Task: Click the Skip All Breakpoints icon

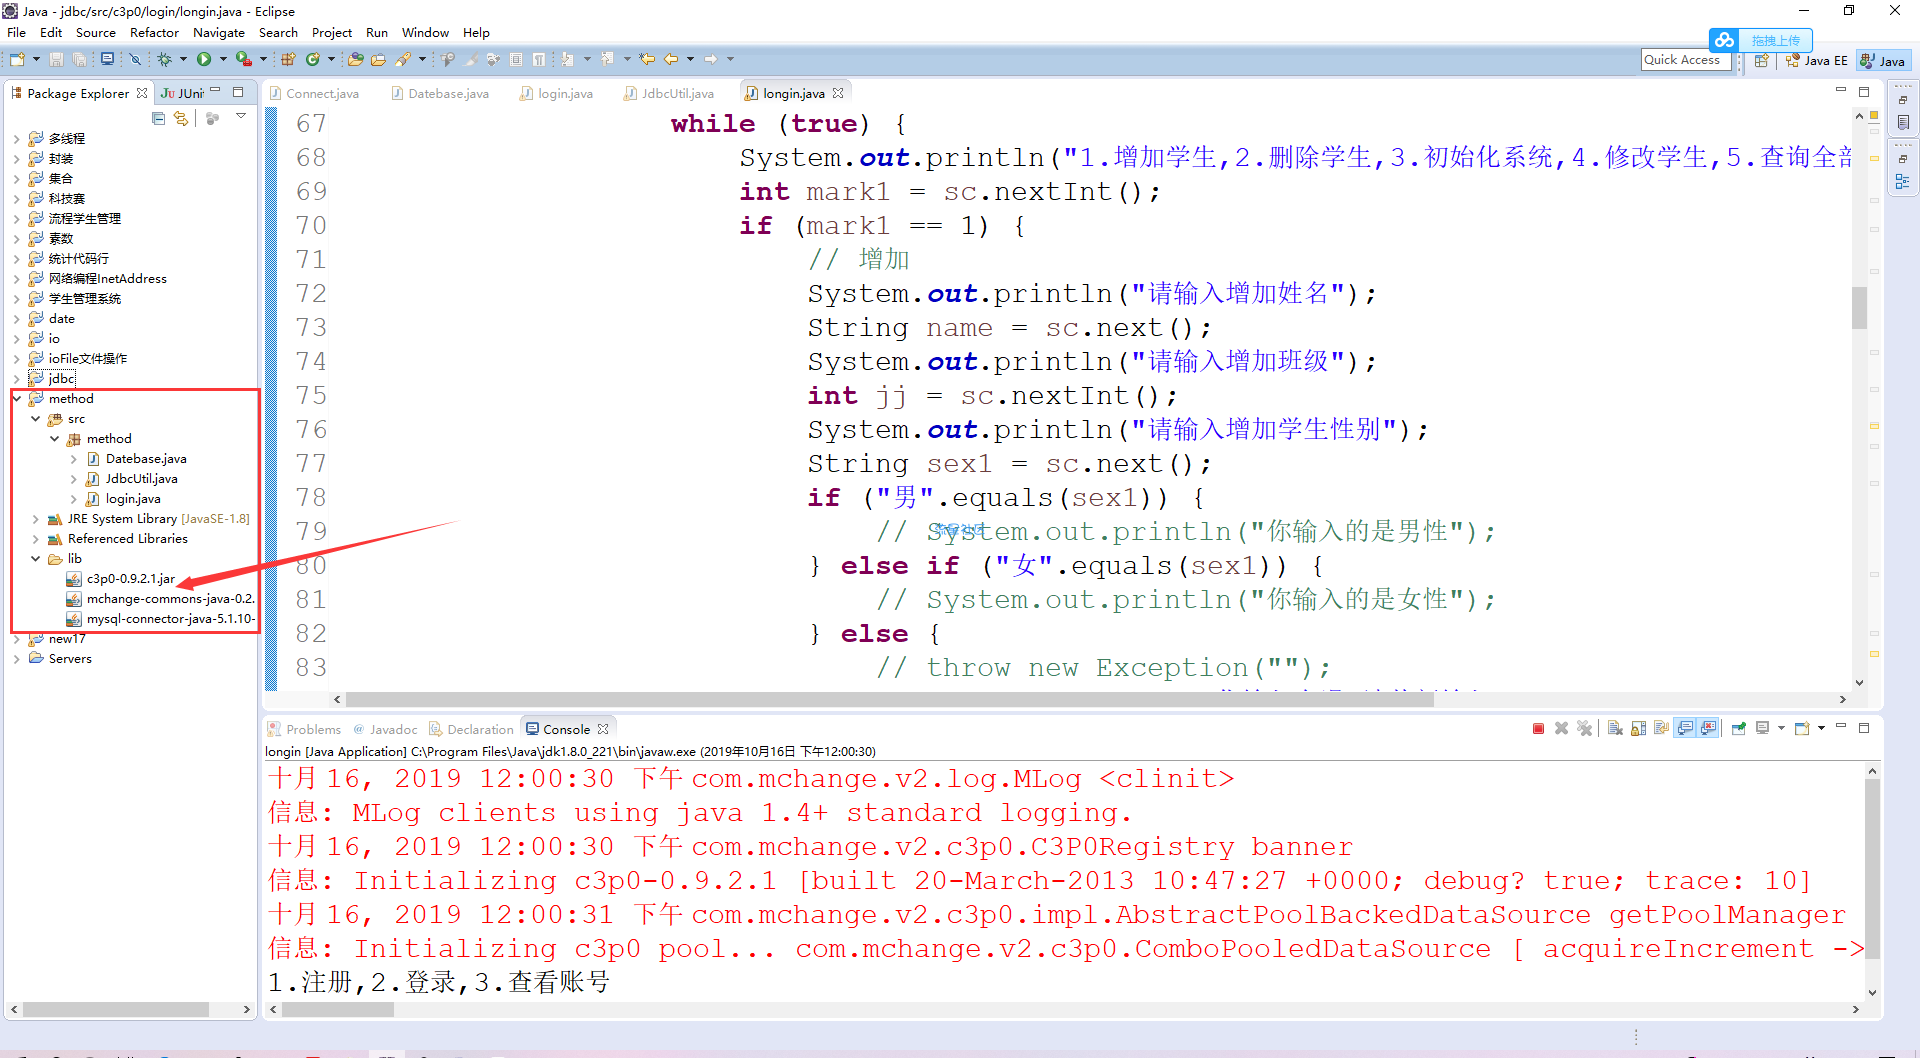Action: click(x=135, y=60)
